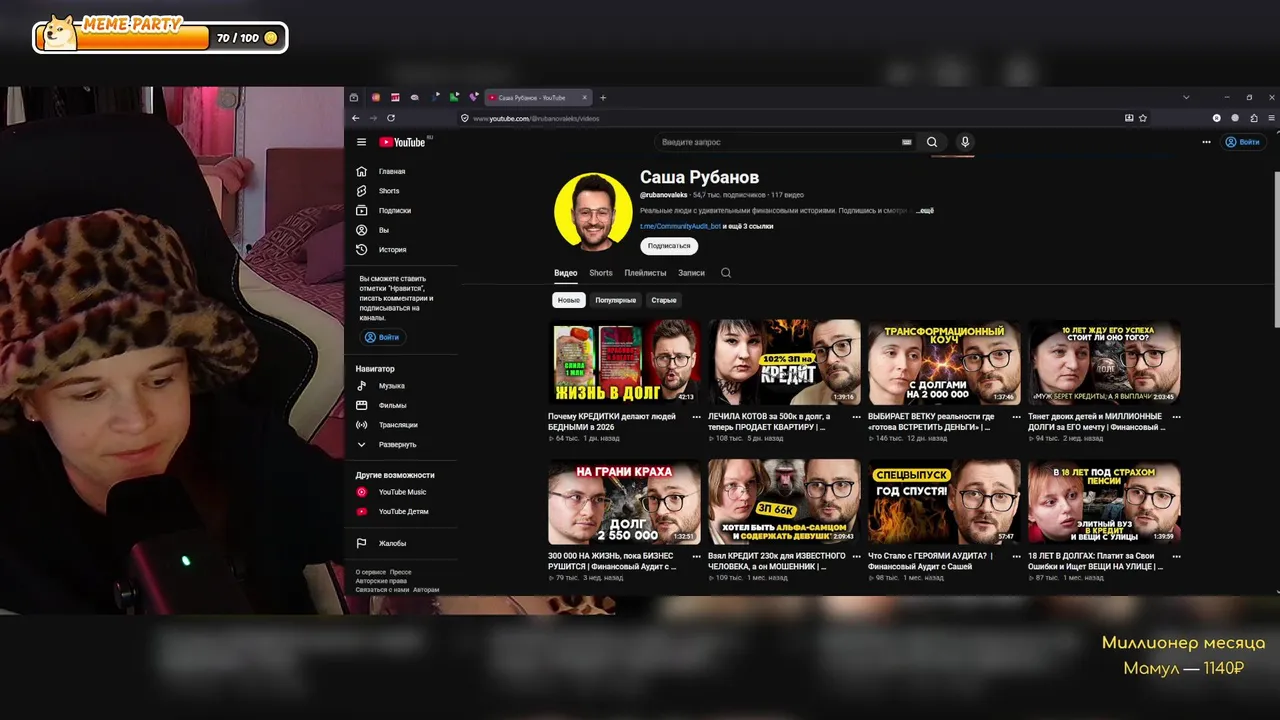This screenshot has width=1280, height=720.
Task: Open the ЖИЗНЬ В ДОЛГ video thumbnail
Action: point(624,362)
